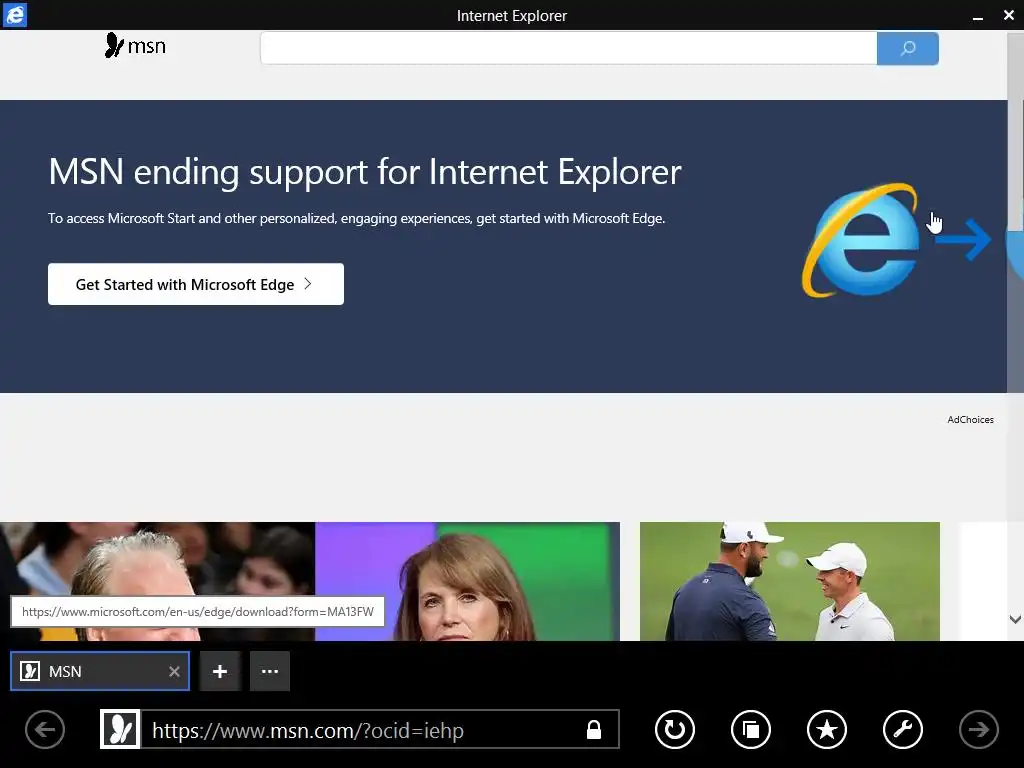1024x768 pixels.
Task: Open tab tools with the three-dots button
Action: [x=270, y=671]
